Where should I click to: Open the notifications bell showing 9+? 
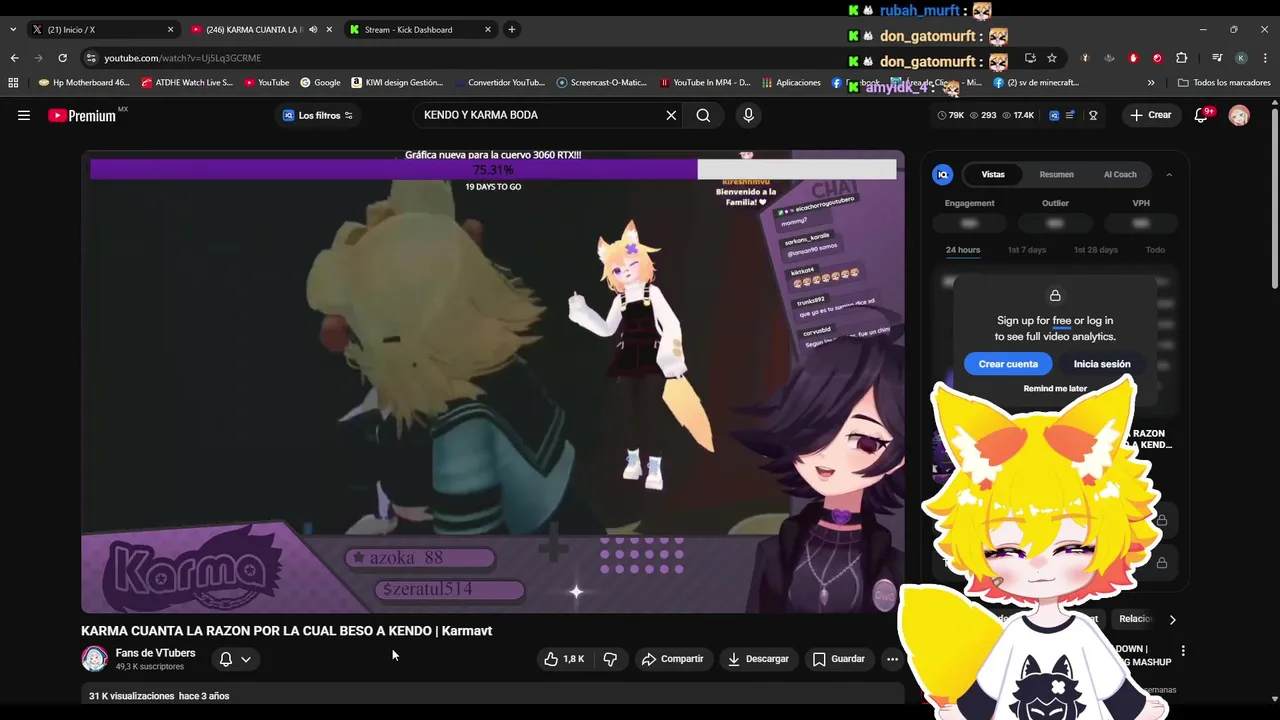(x=1201, y=115)
